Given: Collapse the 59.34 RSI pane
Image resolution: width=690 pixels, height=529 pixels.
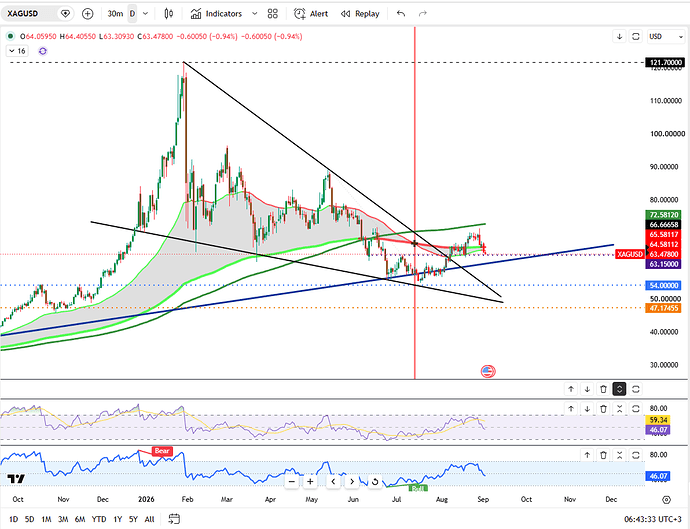Looking at the screenshot, I should tap(619, 409).
